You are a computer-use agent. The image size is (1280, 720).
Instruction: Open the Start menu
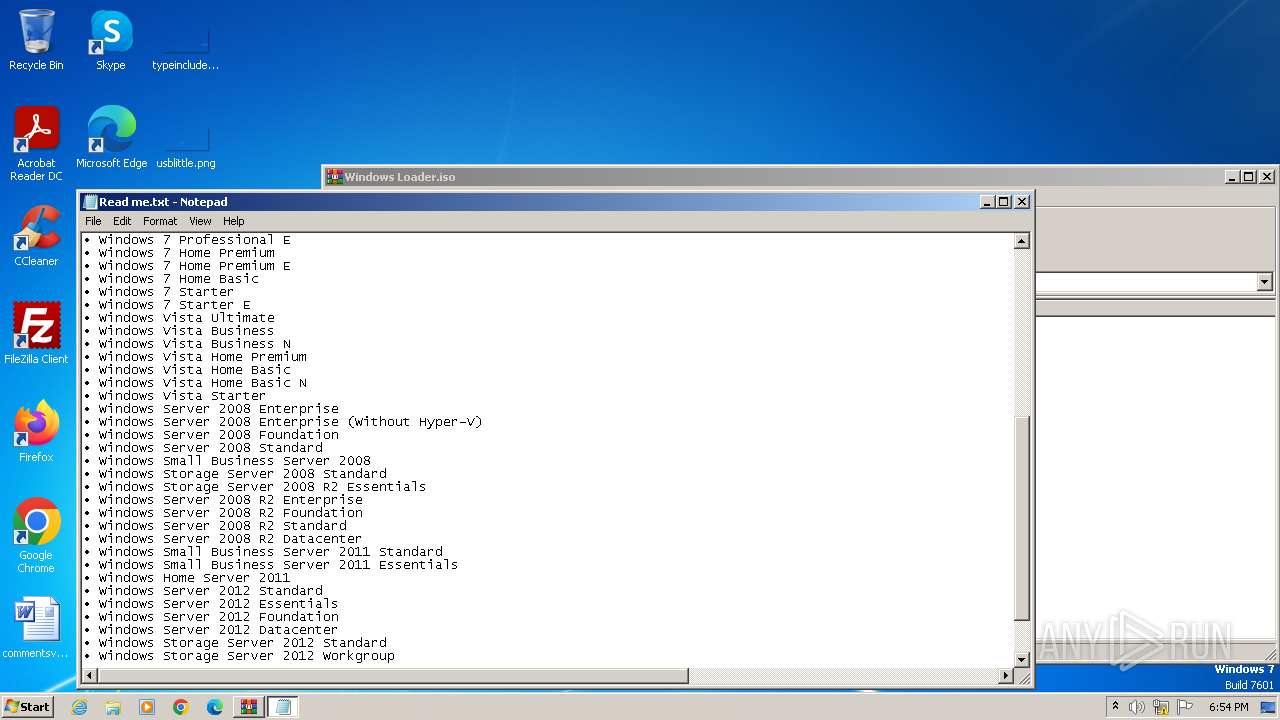click(28, 707)
